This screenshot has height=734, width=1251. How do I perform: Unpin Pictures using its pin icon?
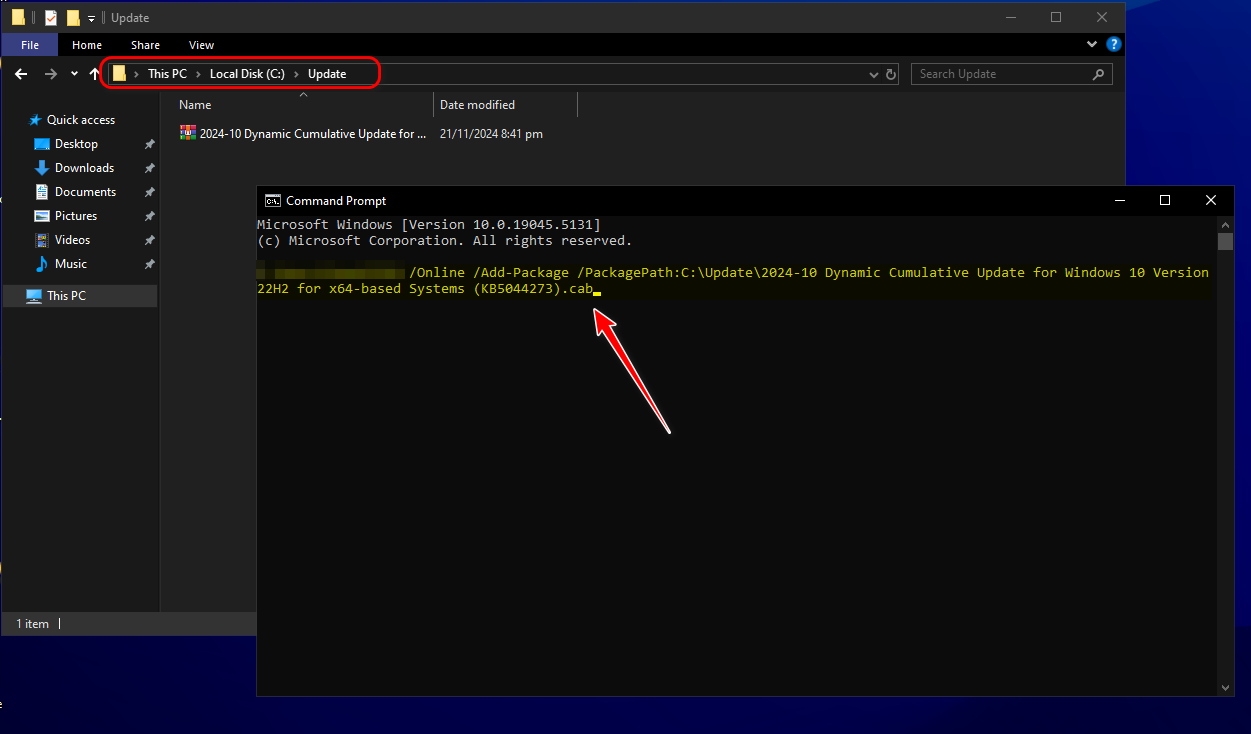pyautogui.click(x=149, y=216)
